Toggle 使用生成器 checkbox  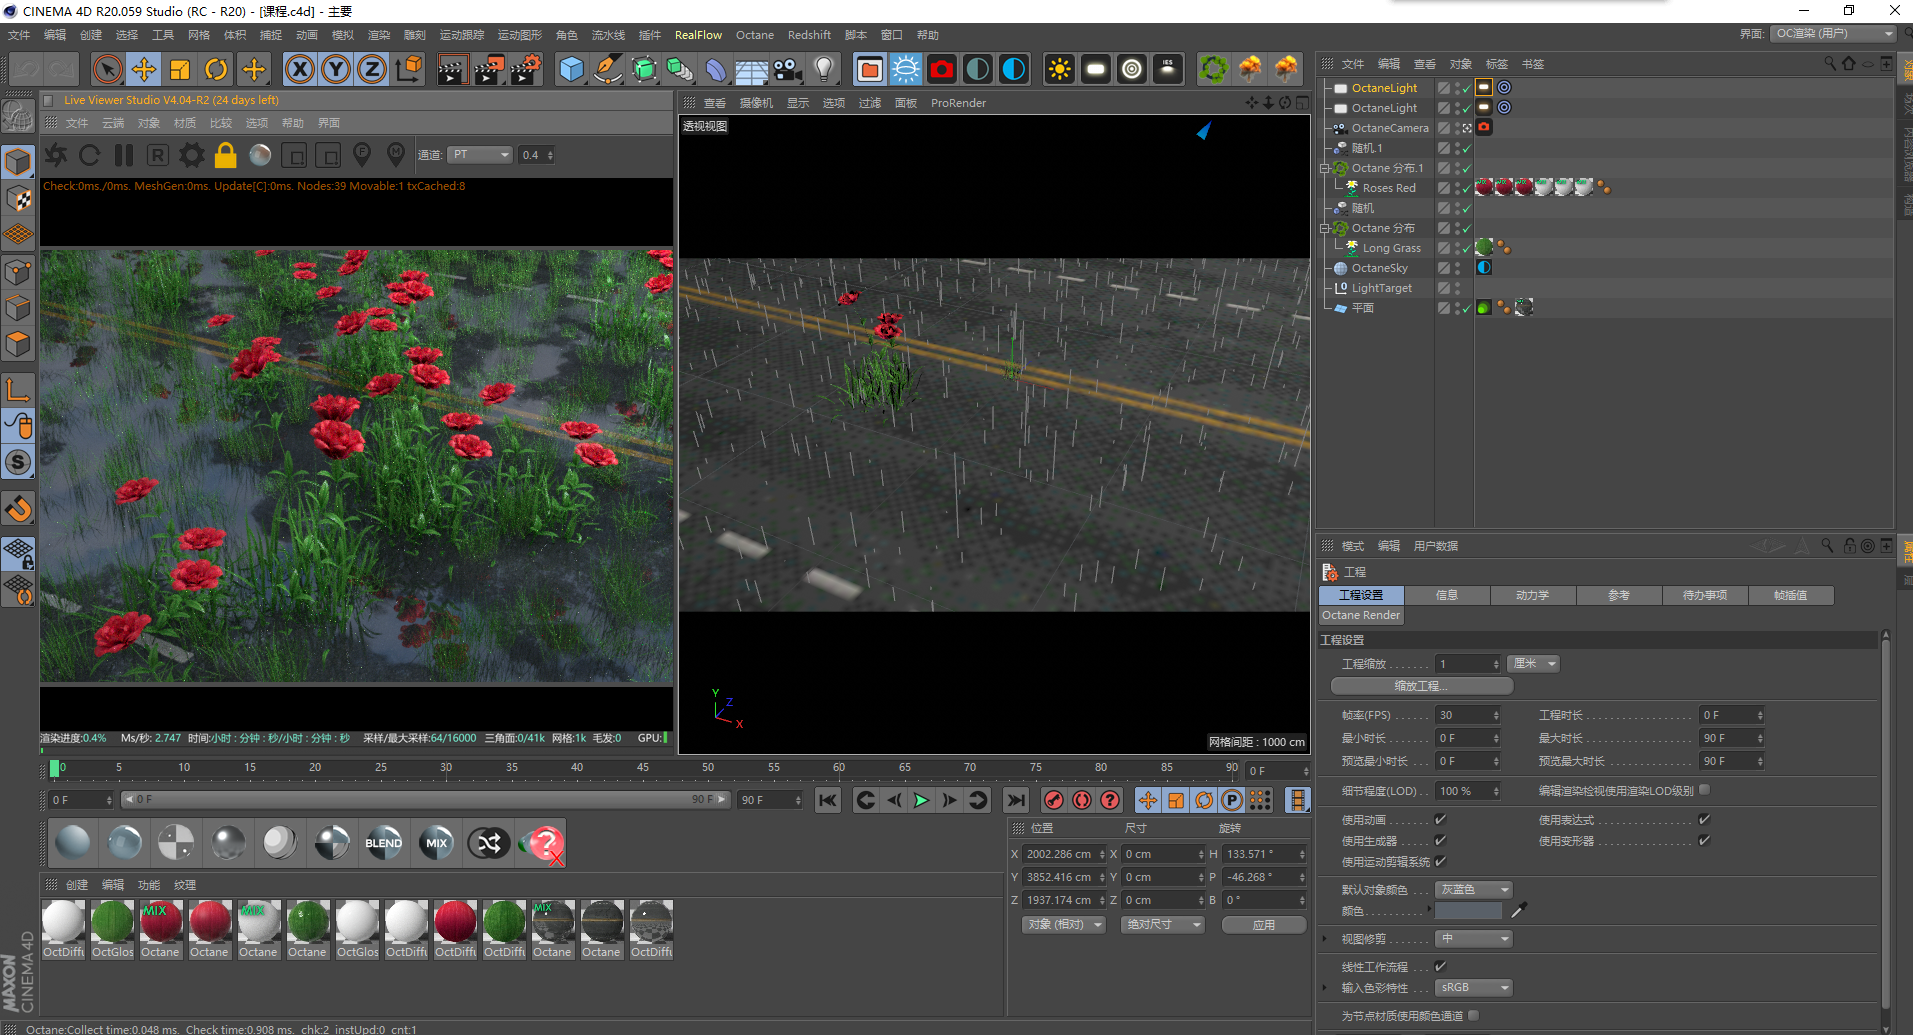[1441, 840]
